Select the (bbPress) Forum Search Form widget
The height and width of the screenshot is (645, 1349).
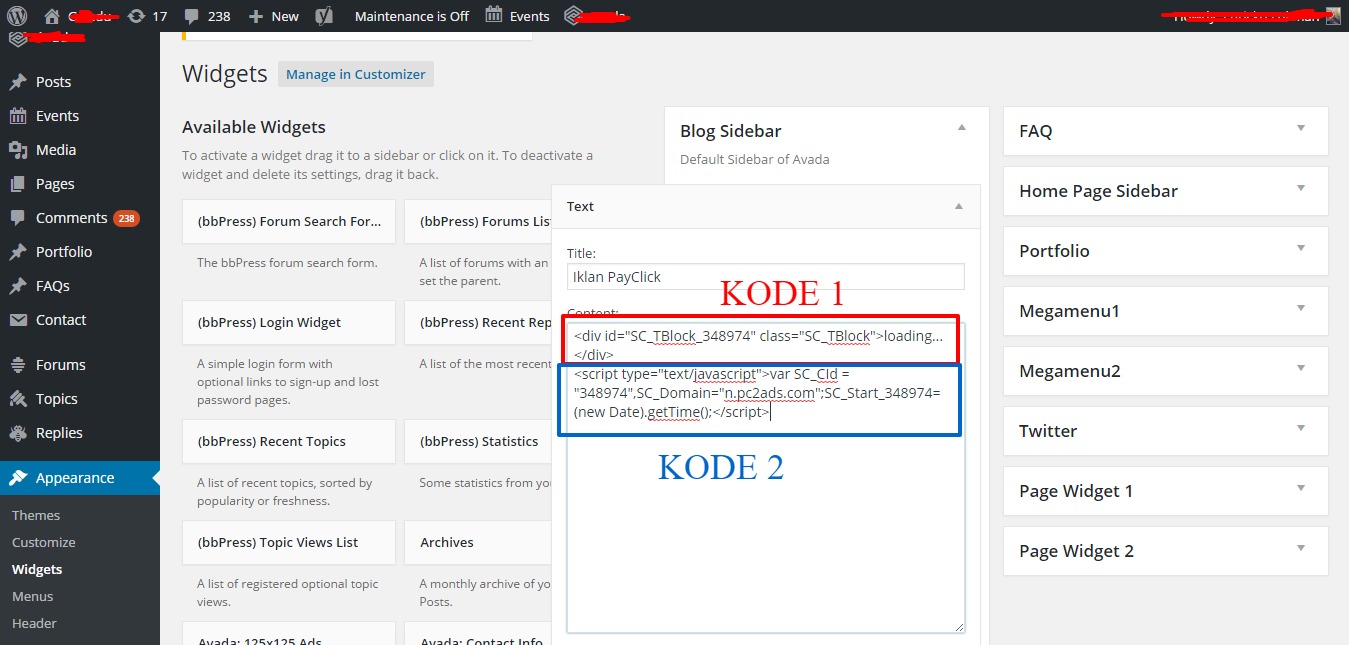click(x=289, y=222)
